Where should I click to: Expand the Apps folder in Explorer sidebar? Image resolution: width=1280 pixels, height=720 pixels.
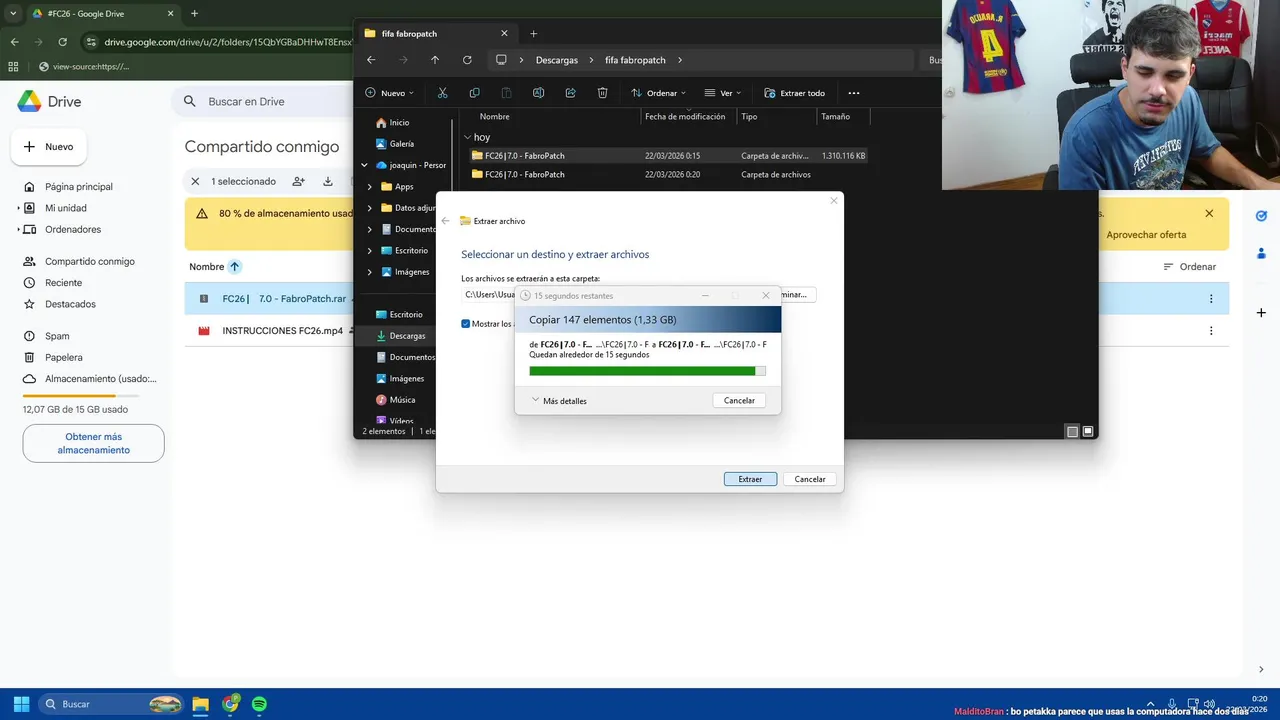pos(370,186)
